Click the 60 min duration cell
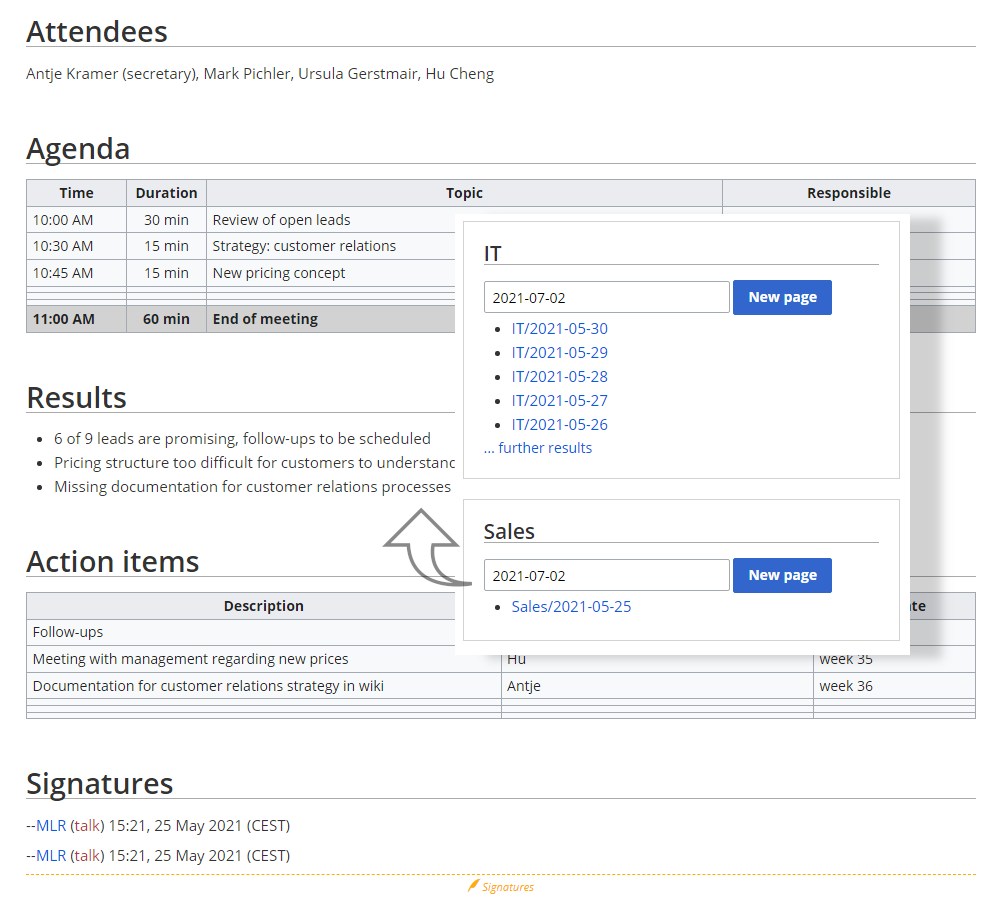 [x=166, y=319]
